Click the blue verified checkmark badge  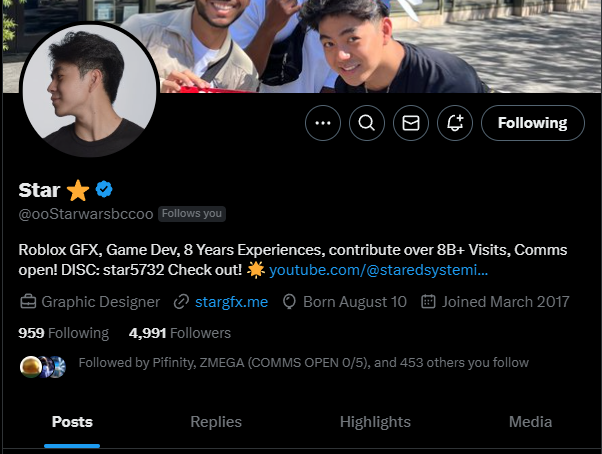[x=103, y=190]
